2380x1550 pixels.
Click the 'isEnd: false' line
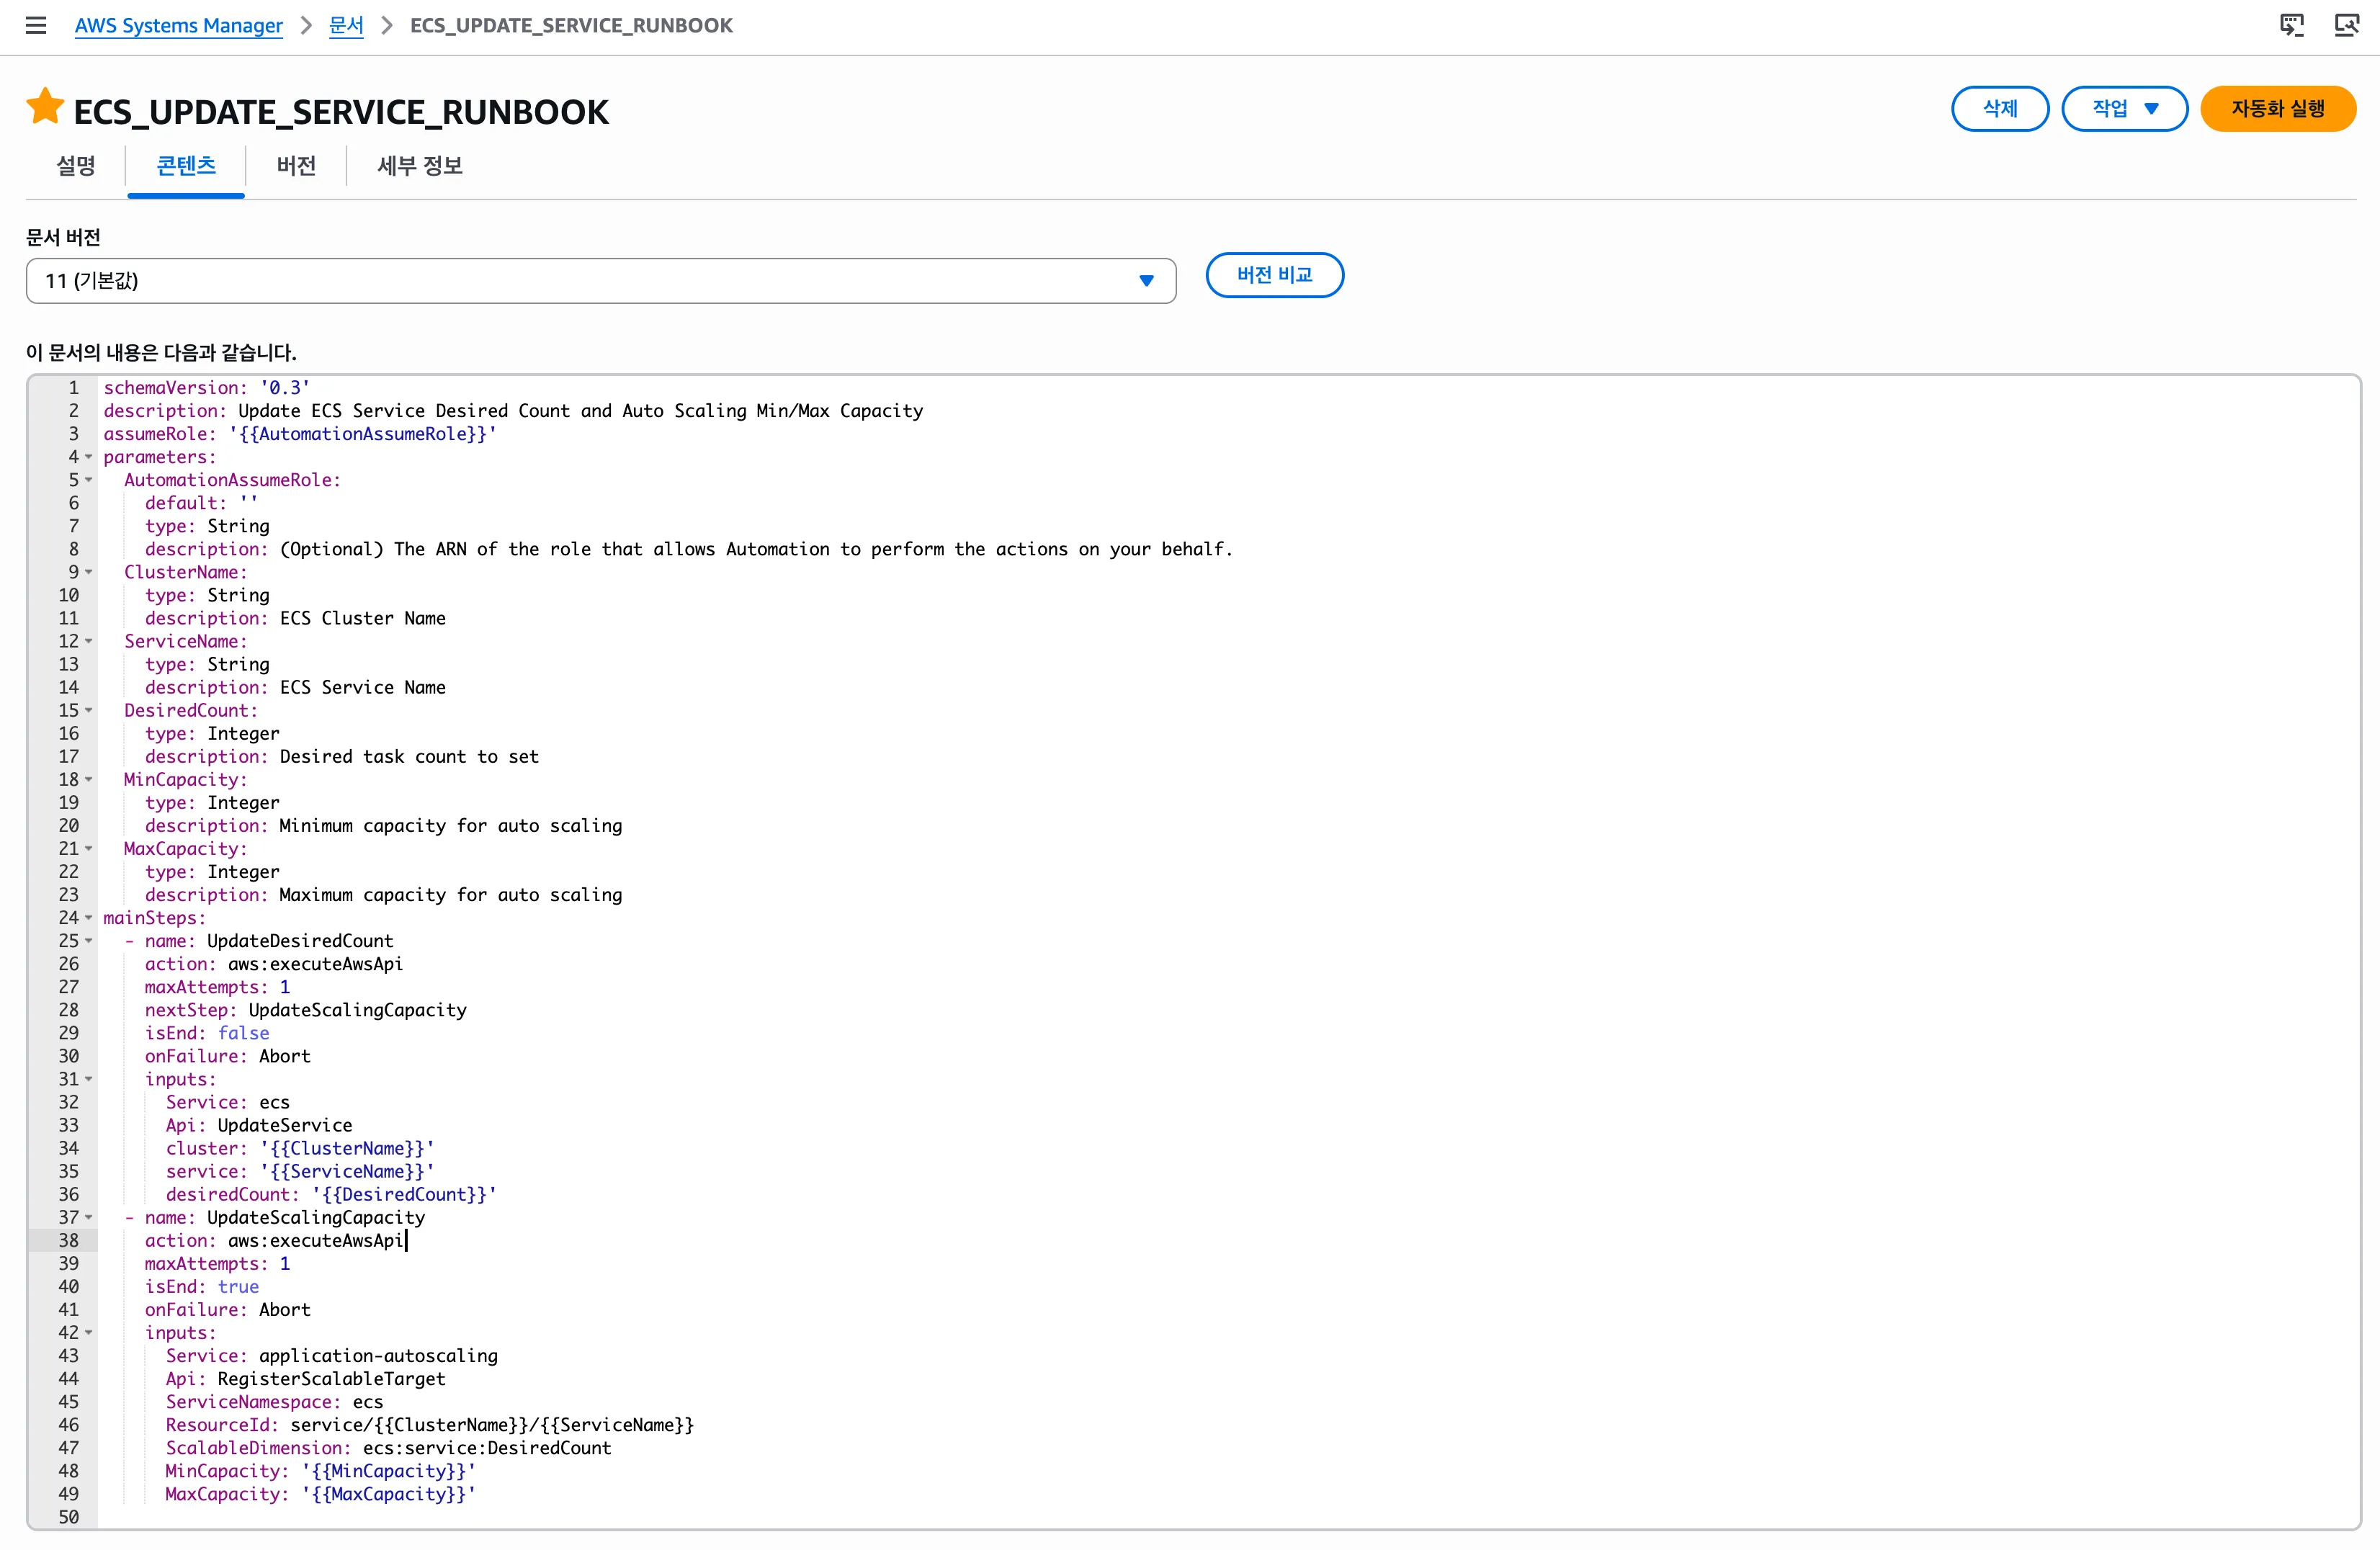point(207,1033)
